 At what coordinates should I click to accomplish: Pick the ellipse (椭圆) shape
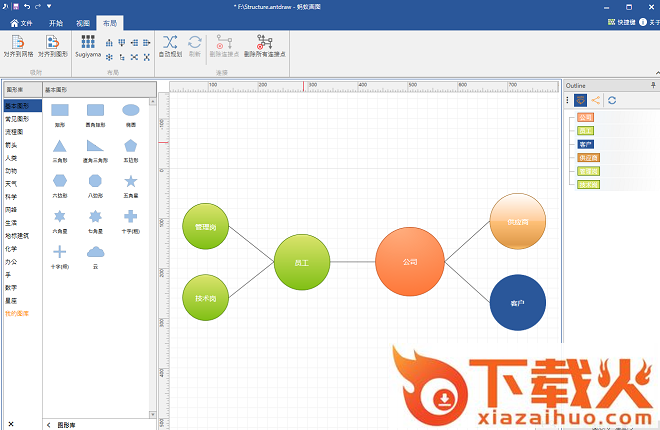[130, 111]
